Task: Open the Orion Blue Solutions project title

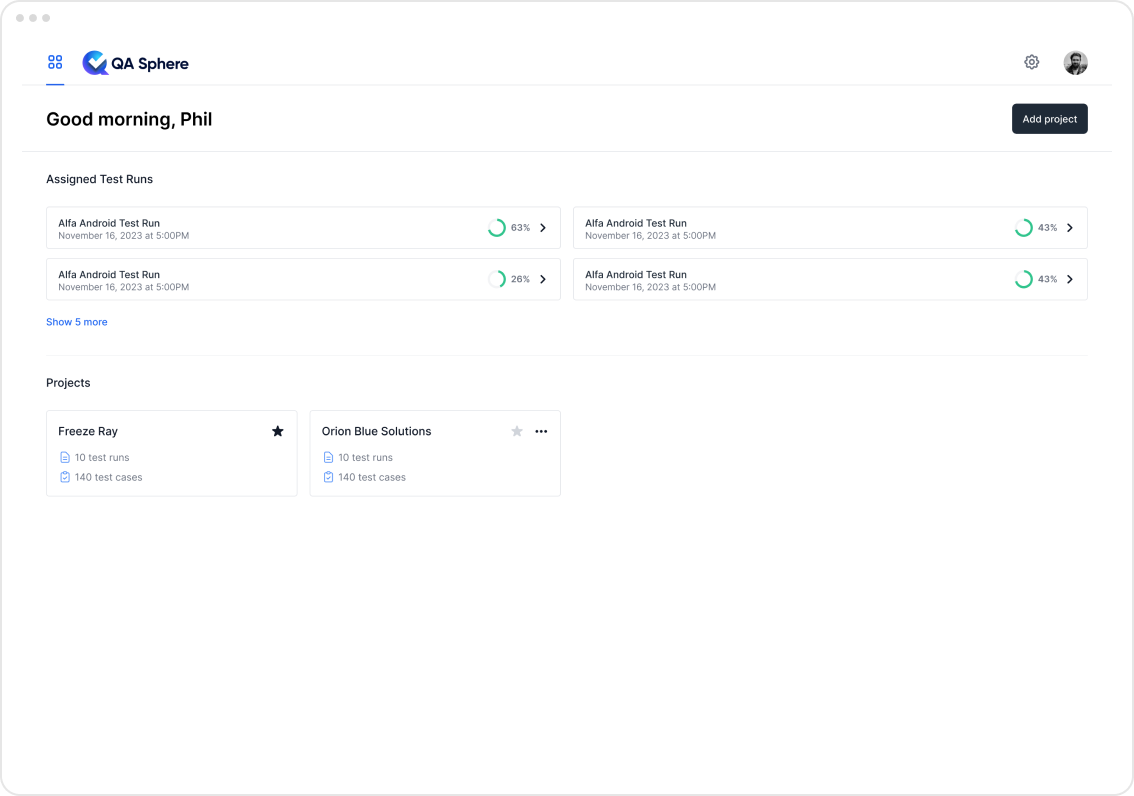Action: coord(376,431)
